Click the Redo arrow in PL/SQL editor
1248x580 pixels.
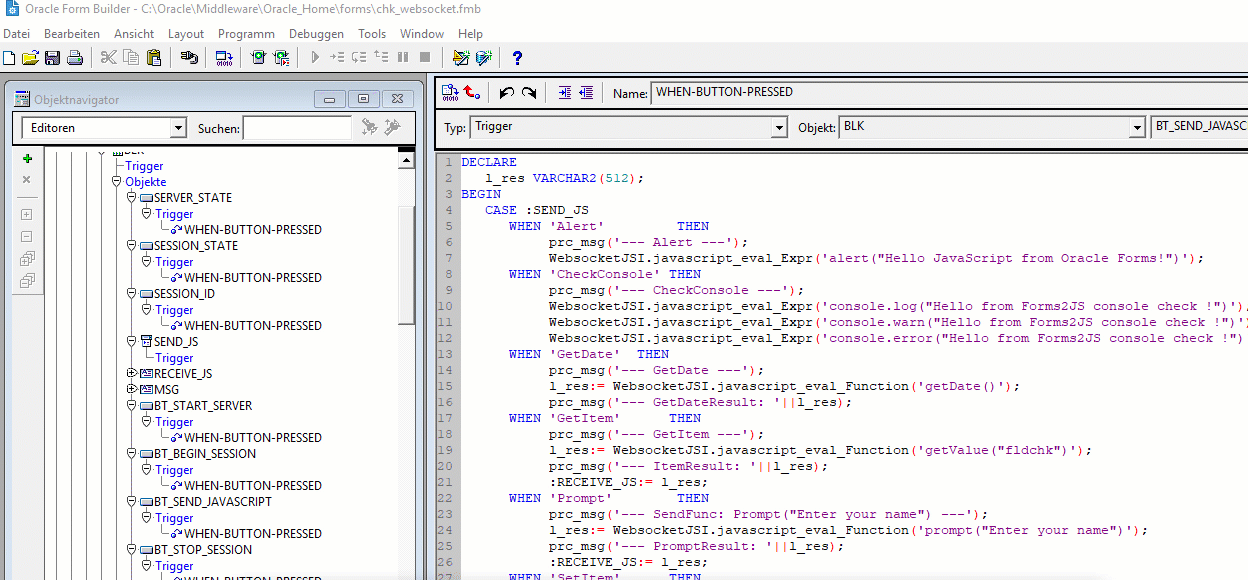tap(529, 93)
